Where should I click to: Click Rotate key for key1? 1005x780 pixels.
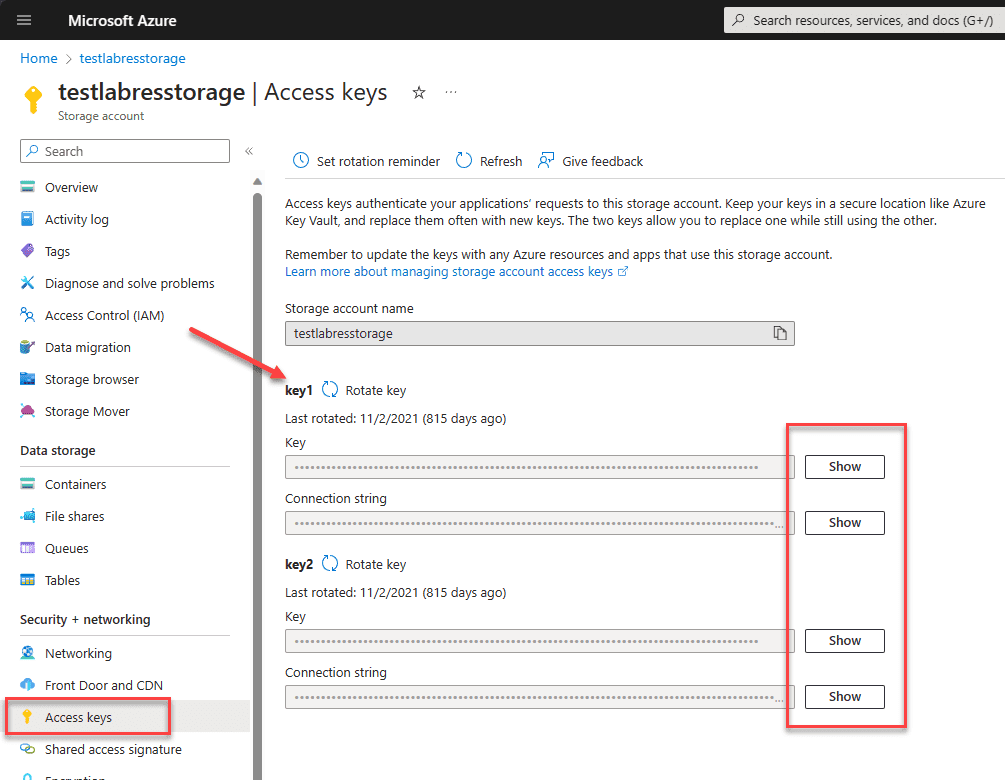click(x=364, y=390)
